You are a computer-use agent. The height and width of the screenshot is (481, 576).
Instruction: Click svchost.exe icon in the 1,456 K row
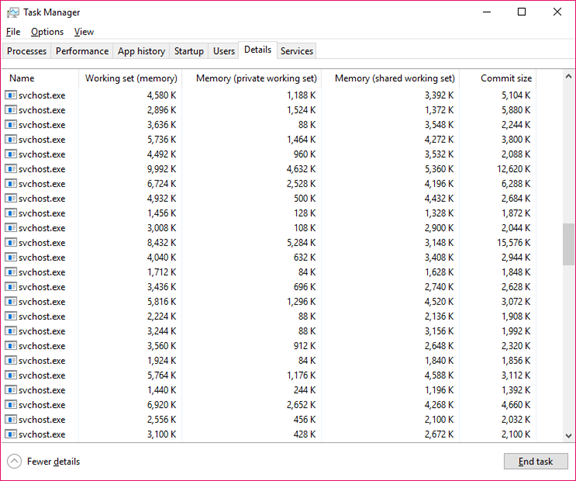click(x=11, y=213)
